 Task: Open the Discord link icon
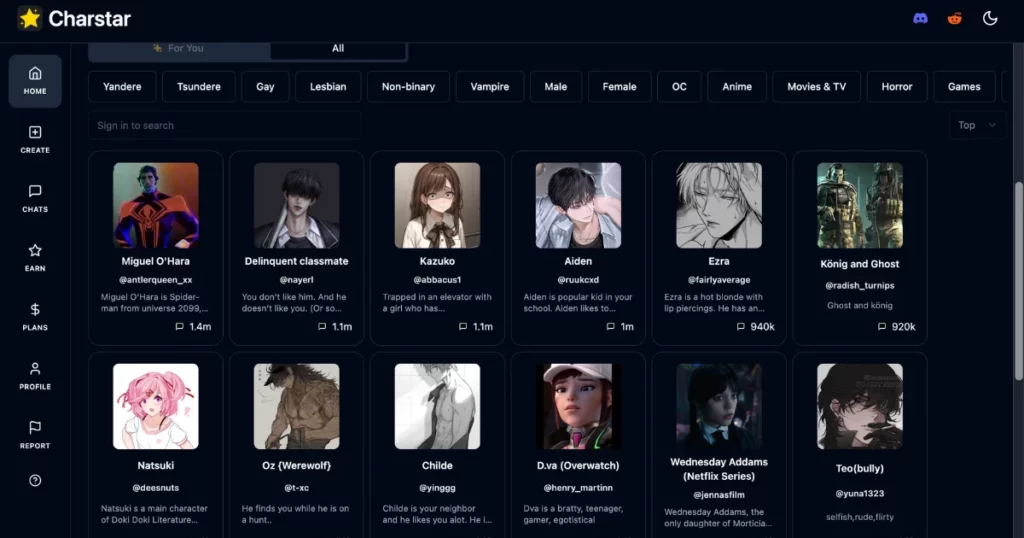(x=920, y=18)
